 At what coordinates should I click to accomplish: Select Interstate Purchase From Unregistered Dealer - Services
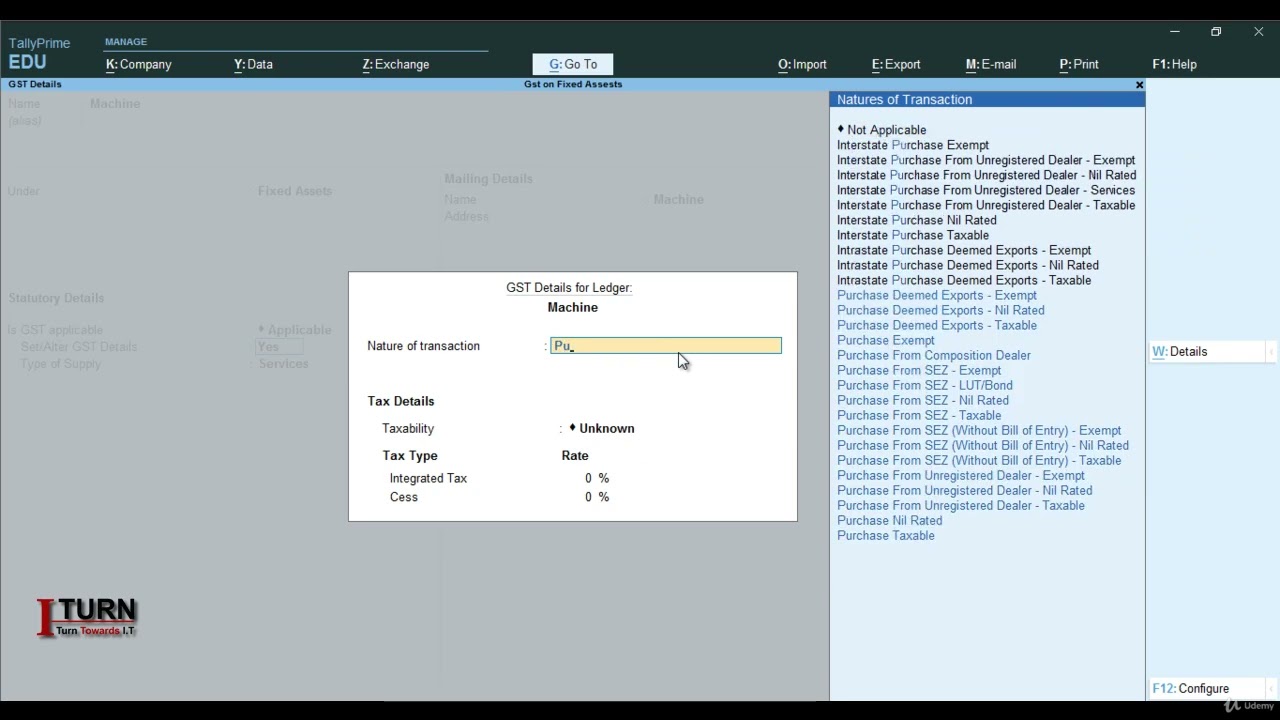[986, 190]
